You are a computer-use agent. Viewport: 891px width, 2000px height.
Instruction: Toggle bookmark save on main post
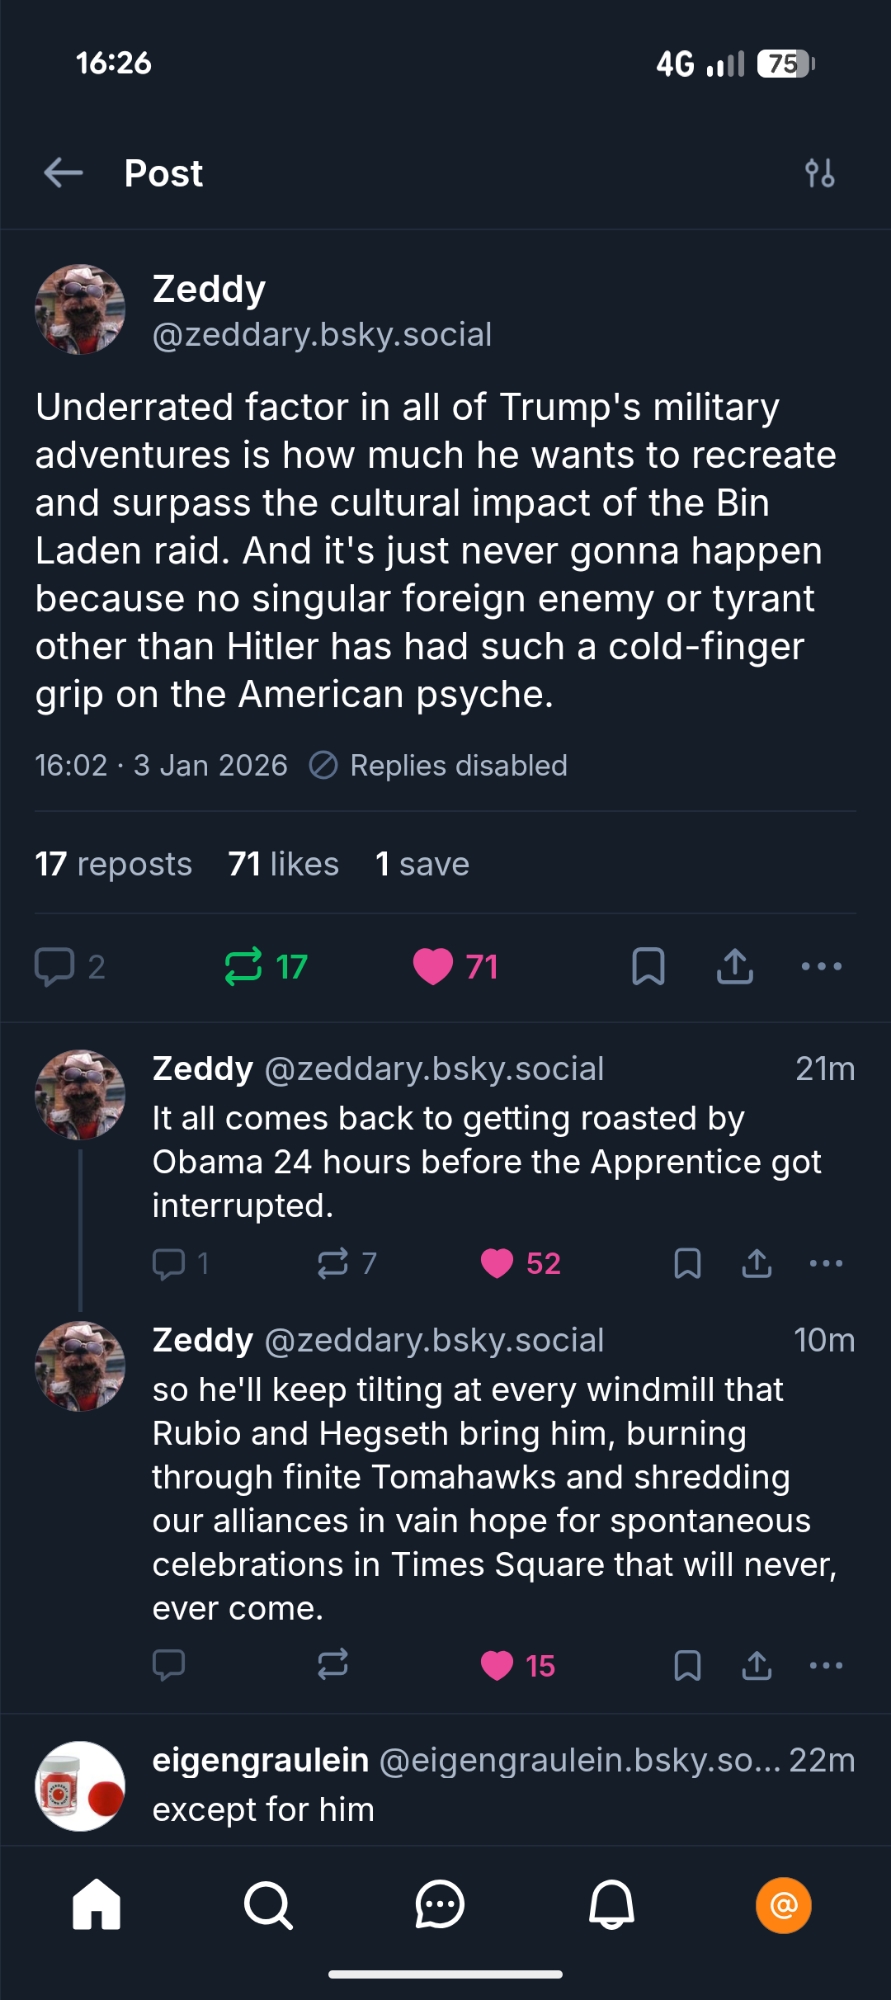click(648, 967)
